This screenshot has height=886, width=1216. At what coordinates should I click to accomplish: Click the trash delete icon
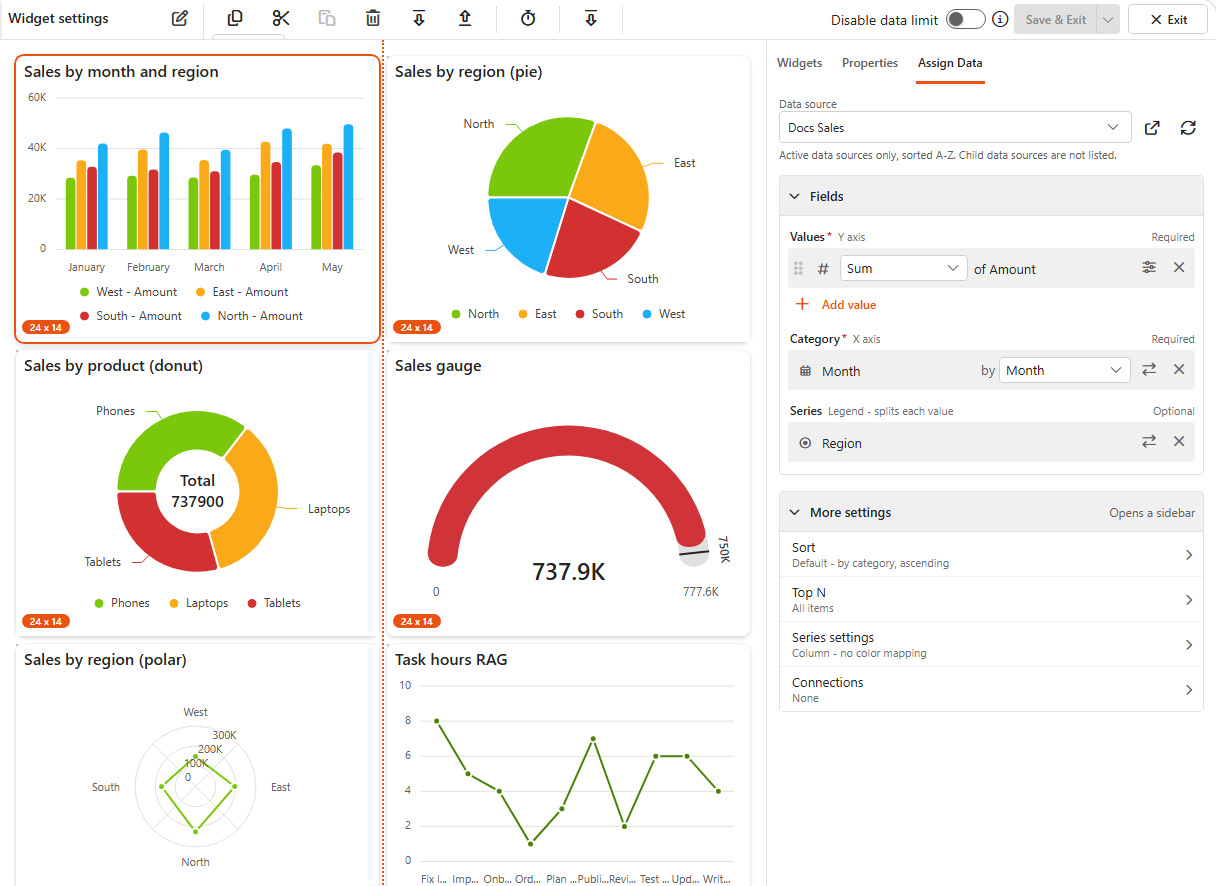pos(373,18)
